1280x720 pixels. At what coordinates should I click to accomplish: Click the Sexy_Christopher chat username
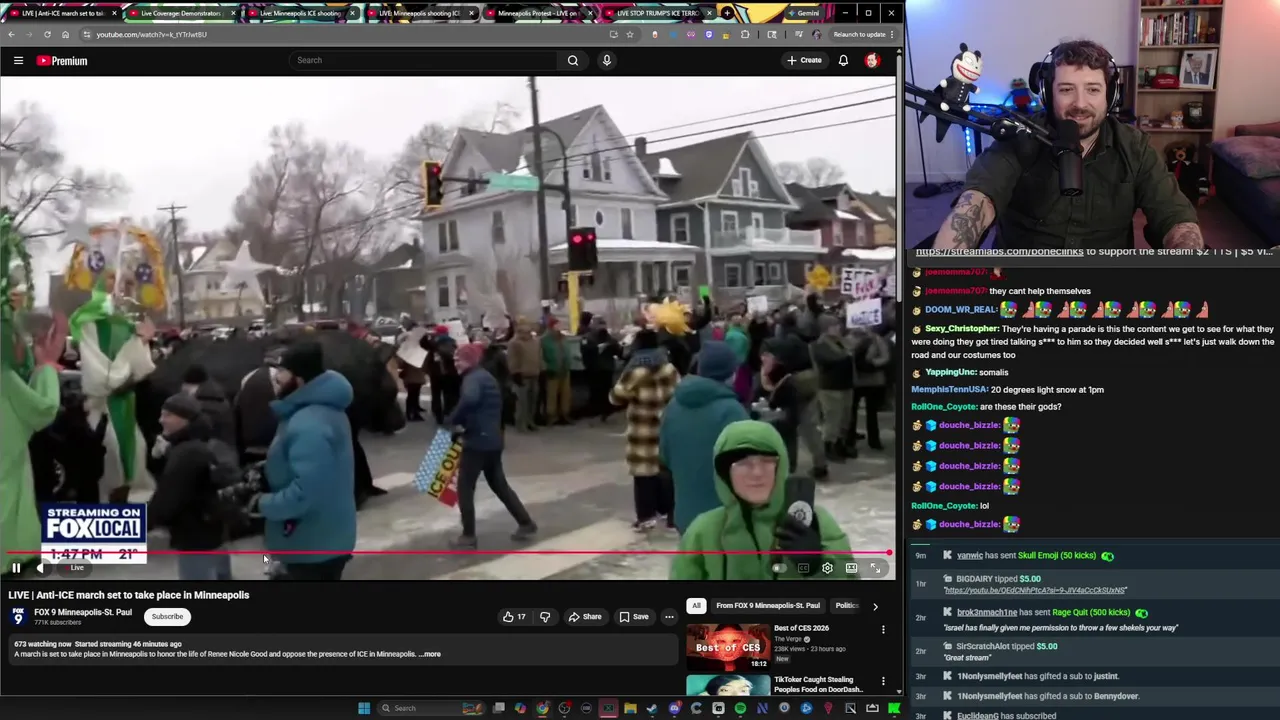962,329
